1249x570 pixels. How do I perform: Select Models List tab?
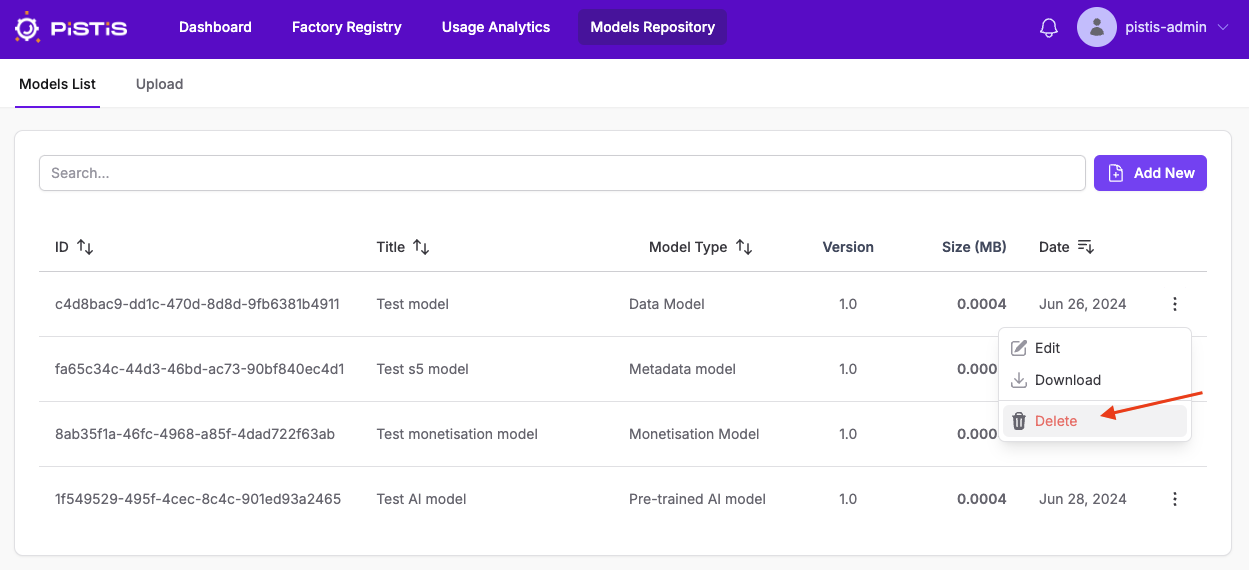tap(58, 84)
